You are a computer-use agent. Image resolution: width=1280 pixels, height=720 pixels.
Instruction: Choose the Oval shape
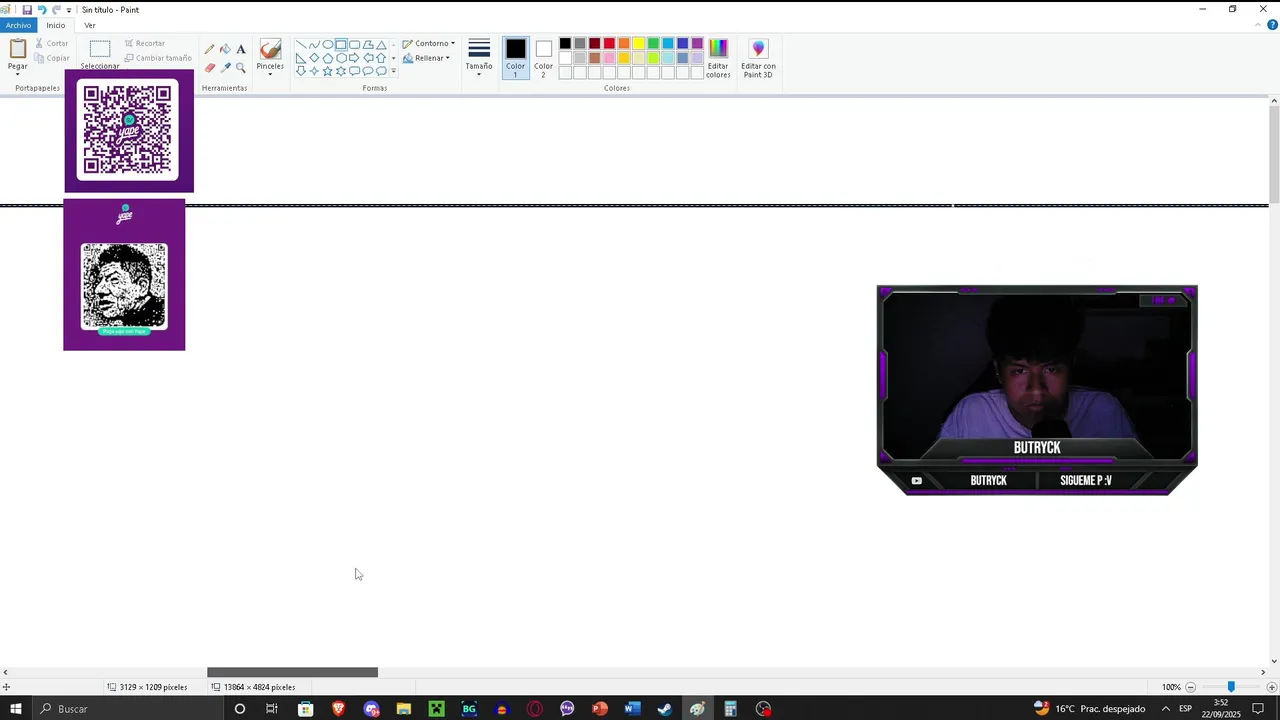[x=327, y=44]
